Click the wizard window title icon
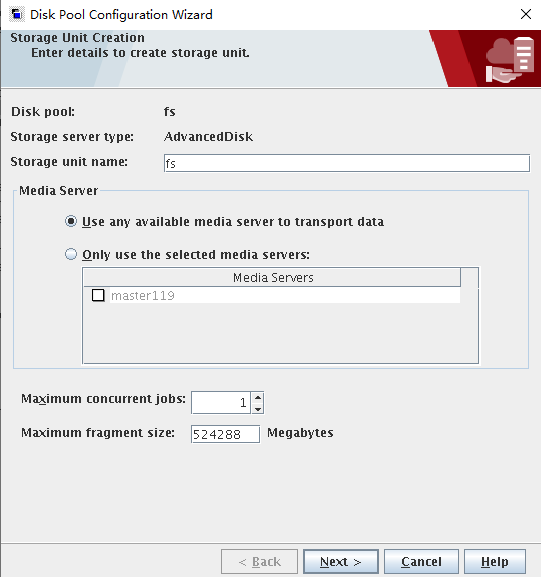The image size is (541, 577). point(16,14)
